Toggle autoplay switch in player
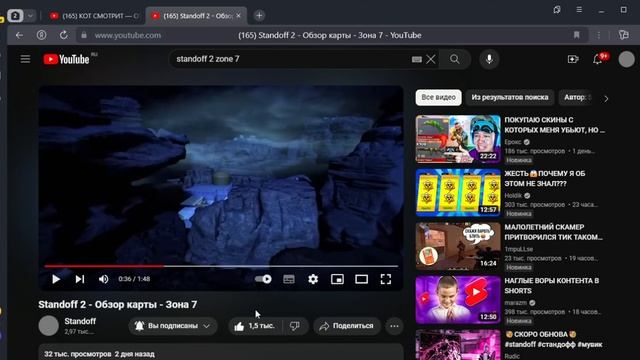The width and height of the screenshot is (640, 360). tap(263, 279)
